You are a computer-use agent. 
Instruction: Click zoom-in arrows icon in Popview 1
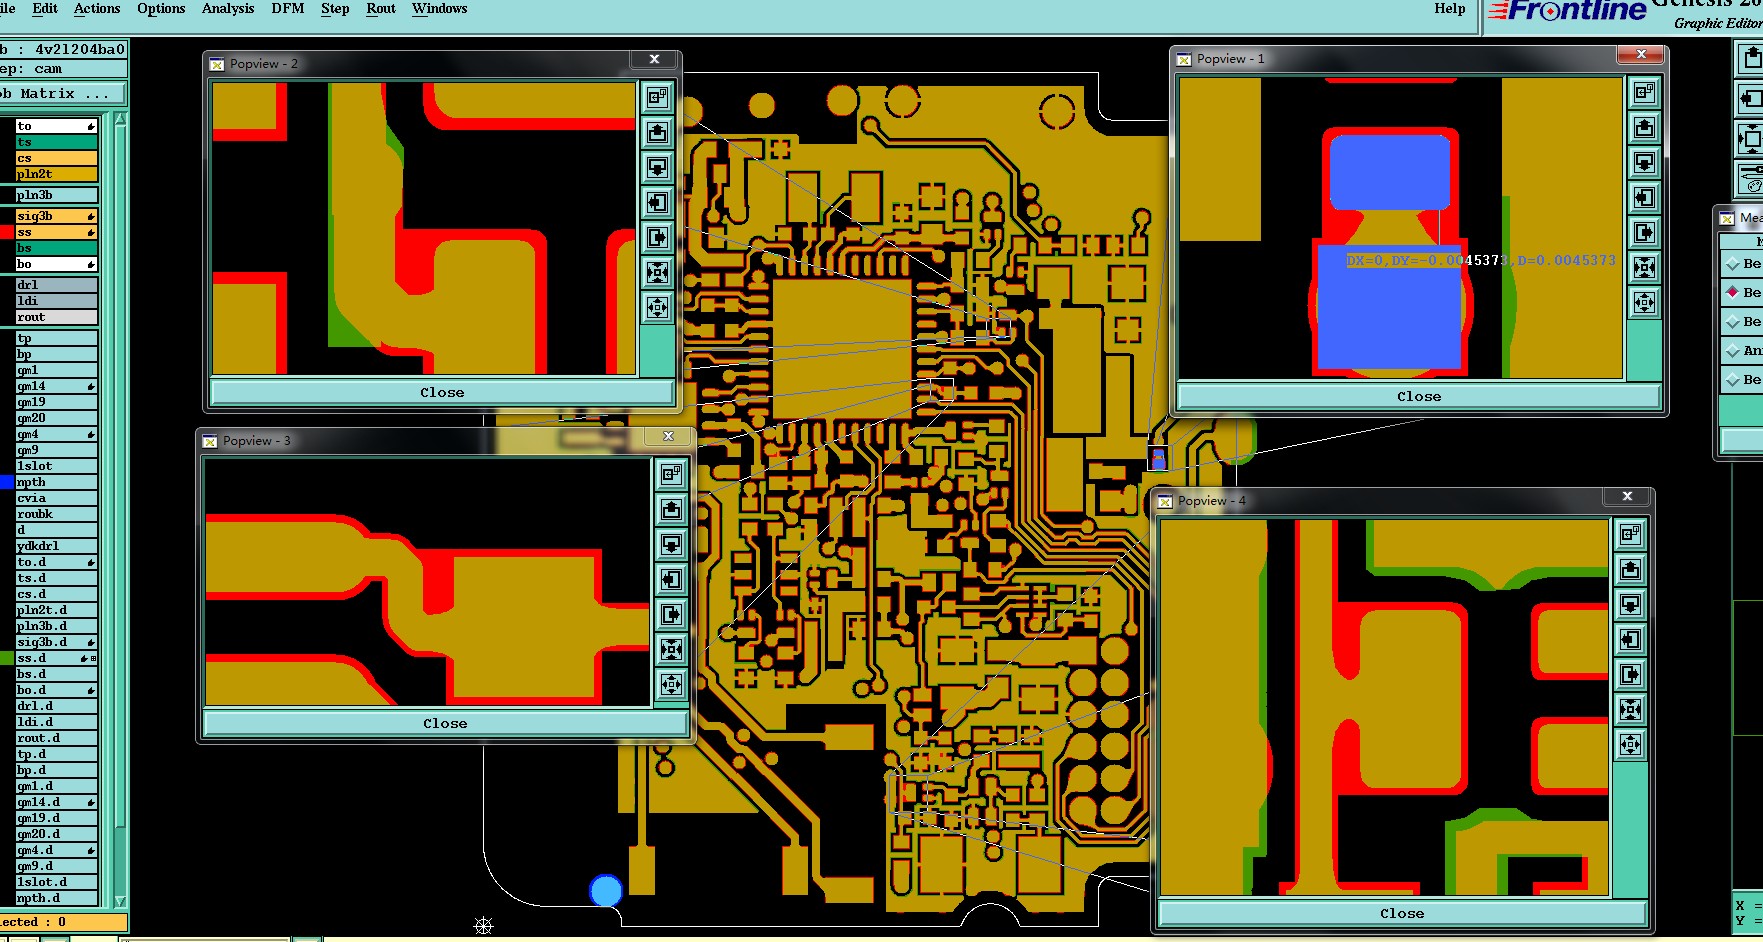[1644, 267]
